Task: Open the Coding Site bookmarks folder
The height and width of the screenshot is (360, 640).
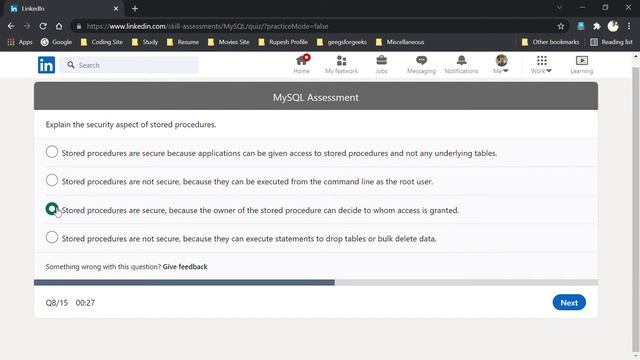Action: coord(102,42)
